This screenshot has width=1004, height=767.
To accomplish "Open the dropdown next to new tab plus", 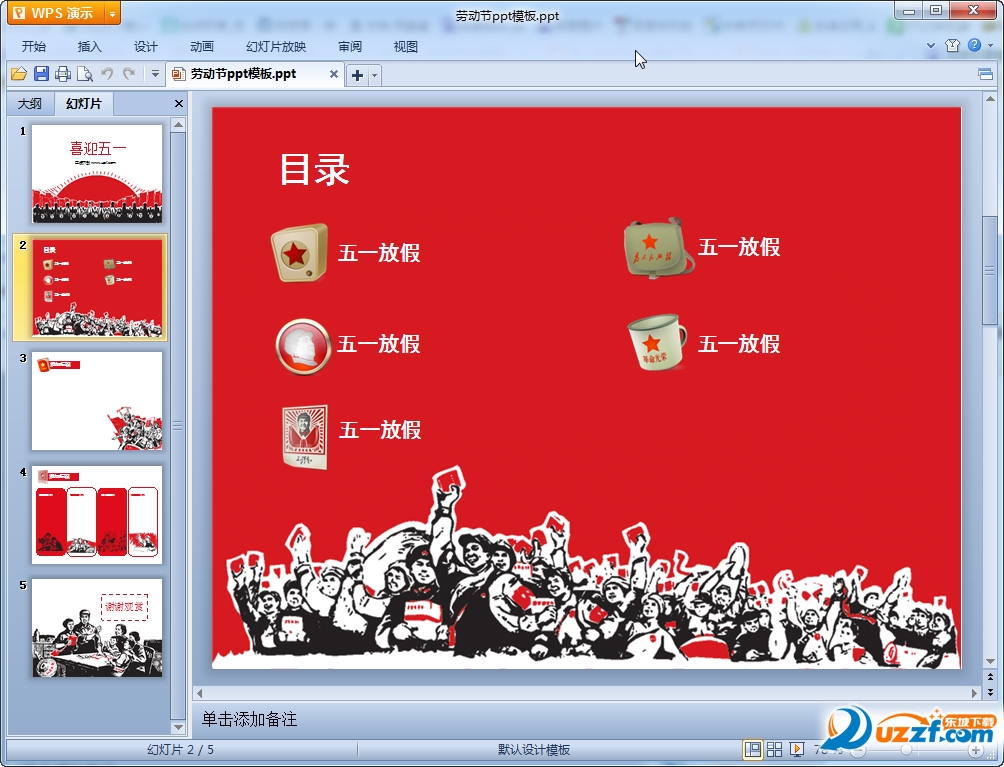I will coord(375,76).
